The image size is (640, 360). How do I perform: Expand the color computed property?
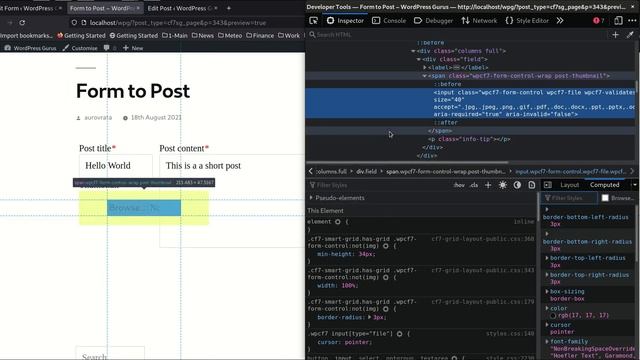pos(547,309)
